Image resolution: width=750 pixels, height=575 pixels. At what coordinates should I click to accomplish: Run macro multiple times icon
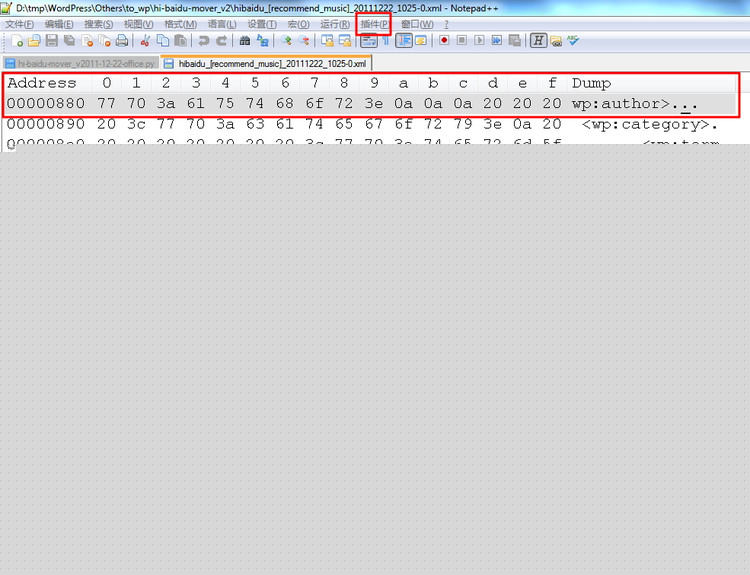click(x=496, y=41)
